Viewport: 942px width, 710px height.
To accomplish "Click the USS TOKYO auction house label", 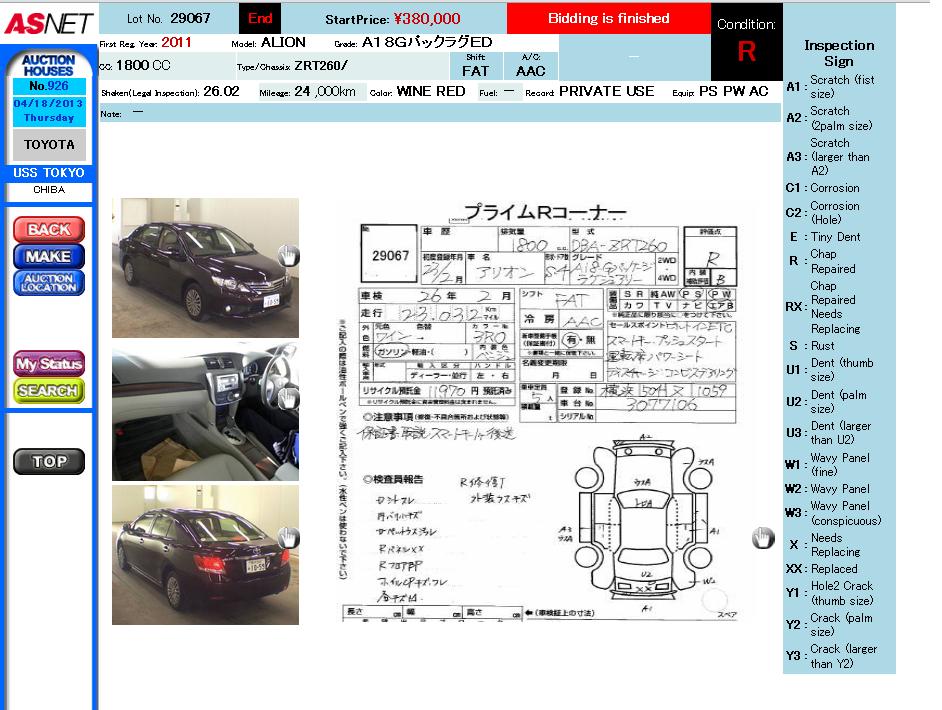I will point(48,173).
